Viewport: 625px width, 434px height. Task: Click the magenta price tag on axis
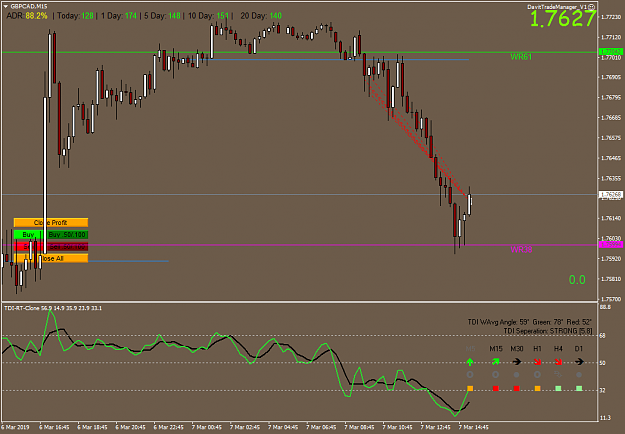(611, 244)
